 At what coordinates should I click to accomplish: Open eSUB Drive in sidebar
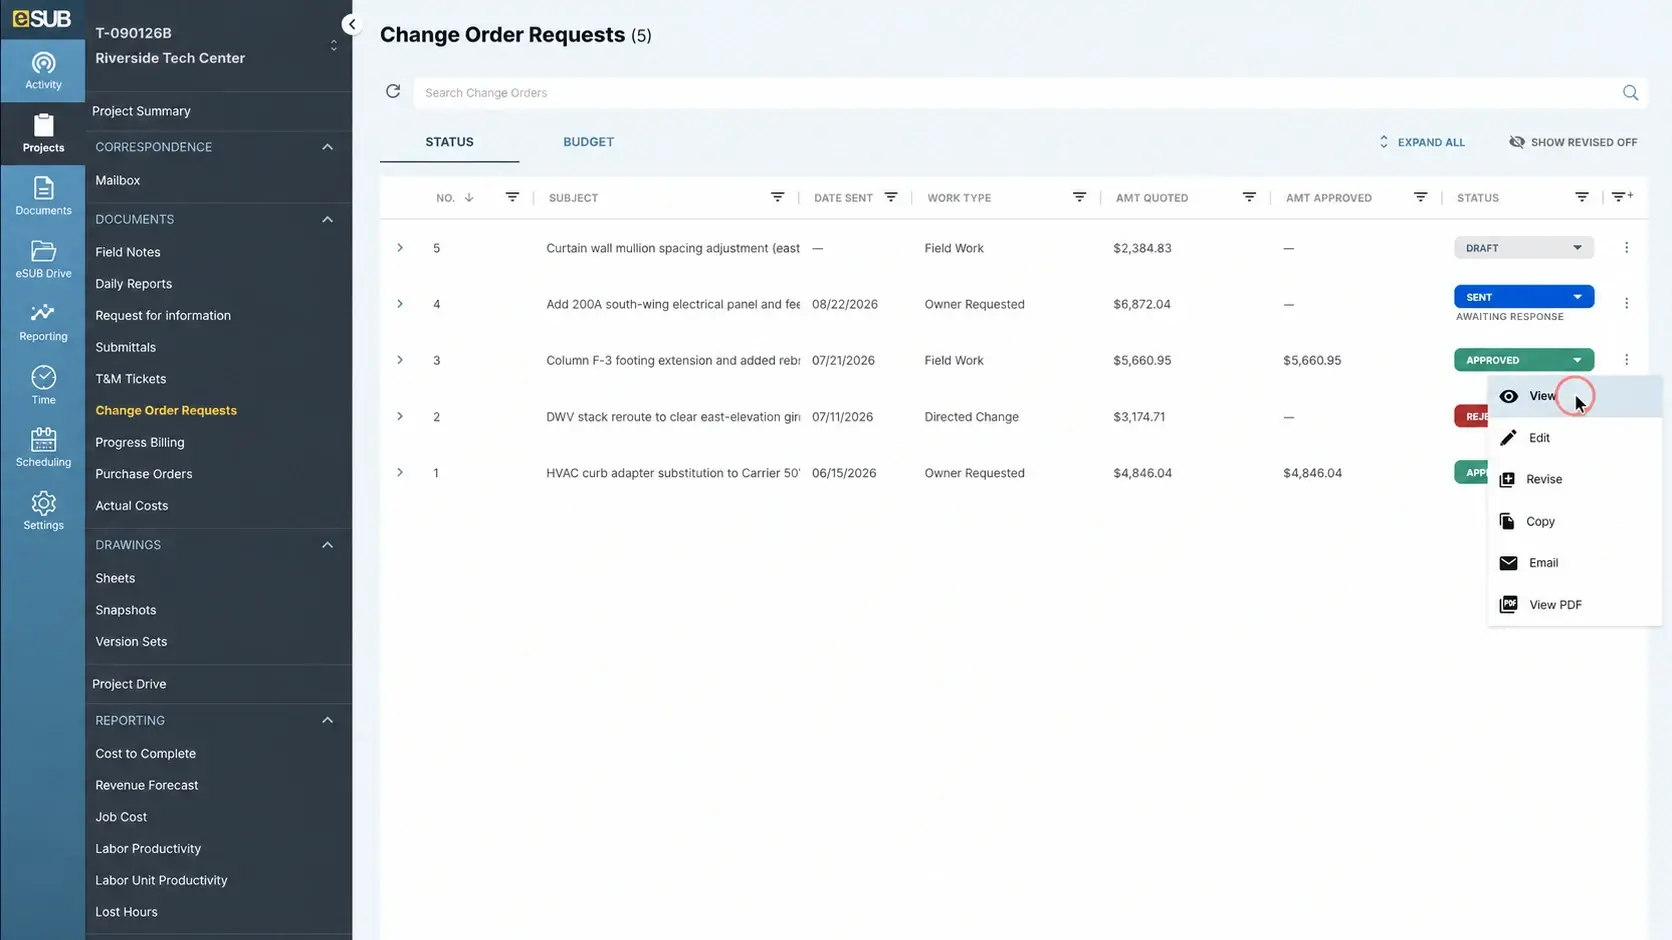pos(43,260)
